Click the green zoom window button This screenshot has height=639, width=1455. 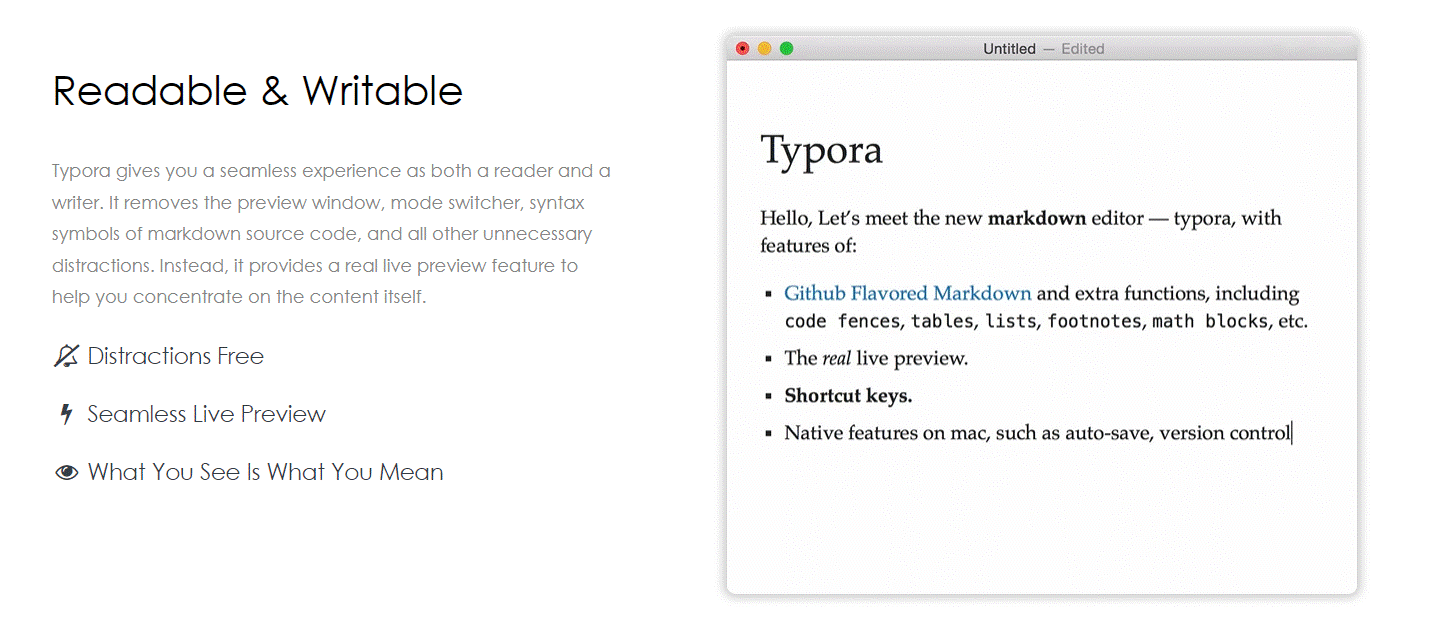[787, 48]
